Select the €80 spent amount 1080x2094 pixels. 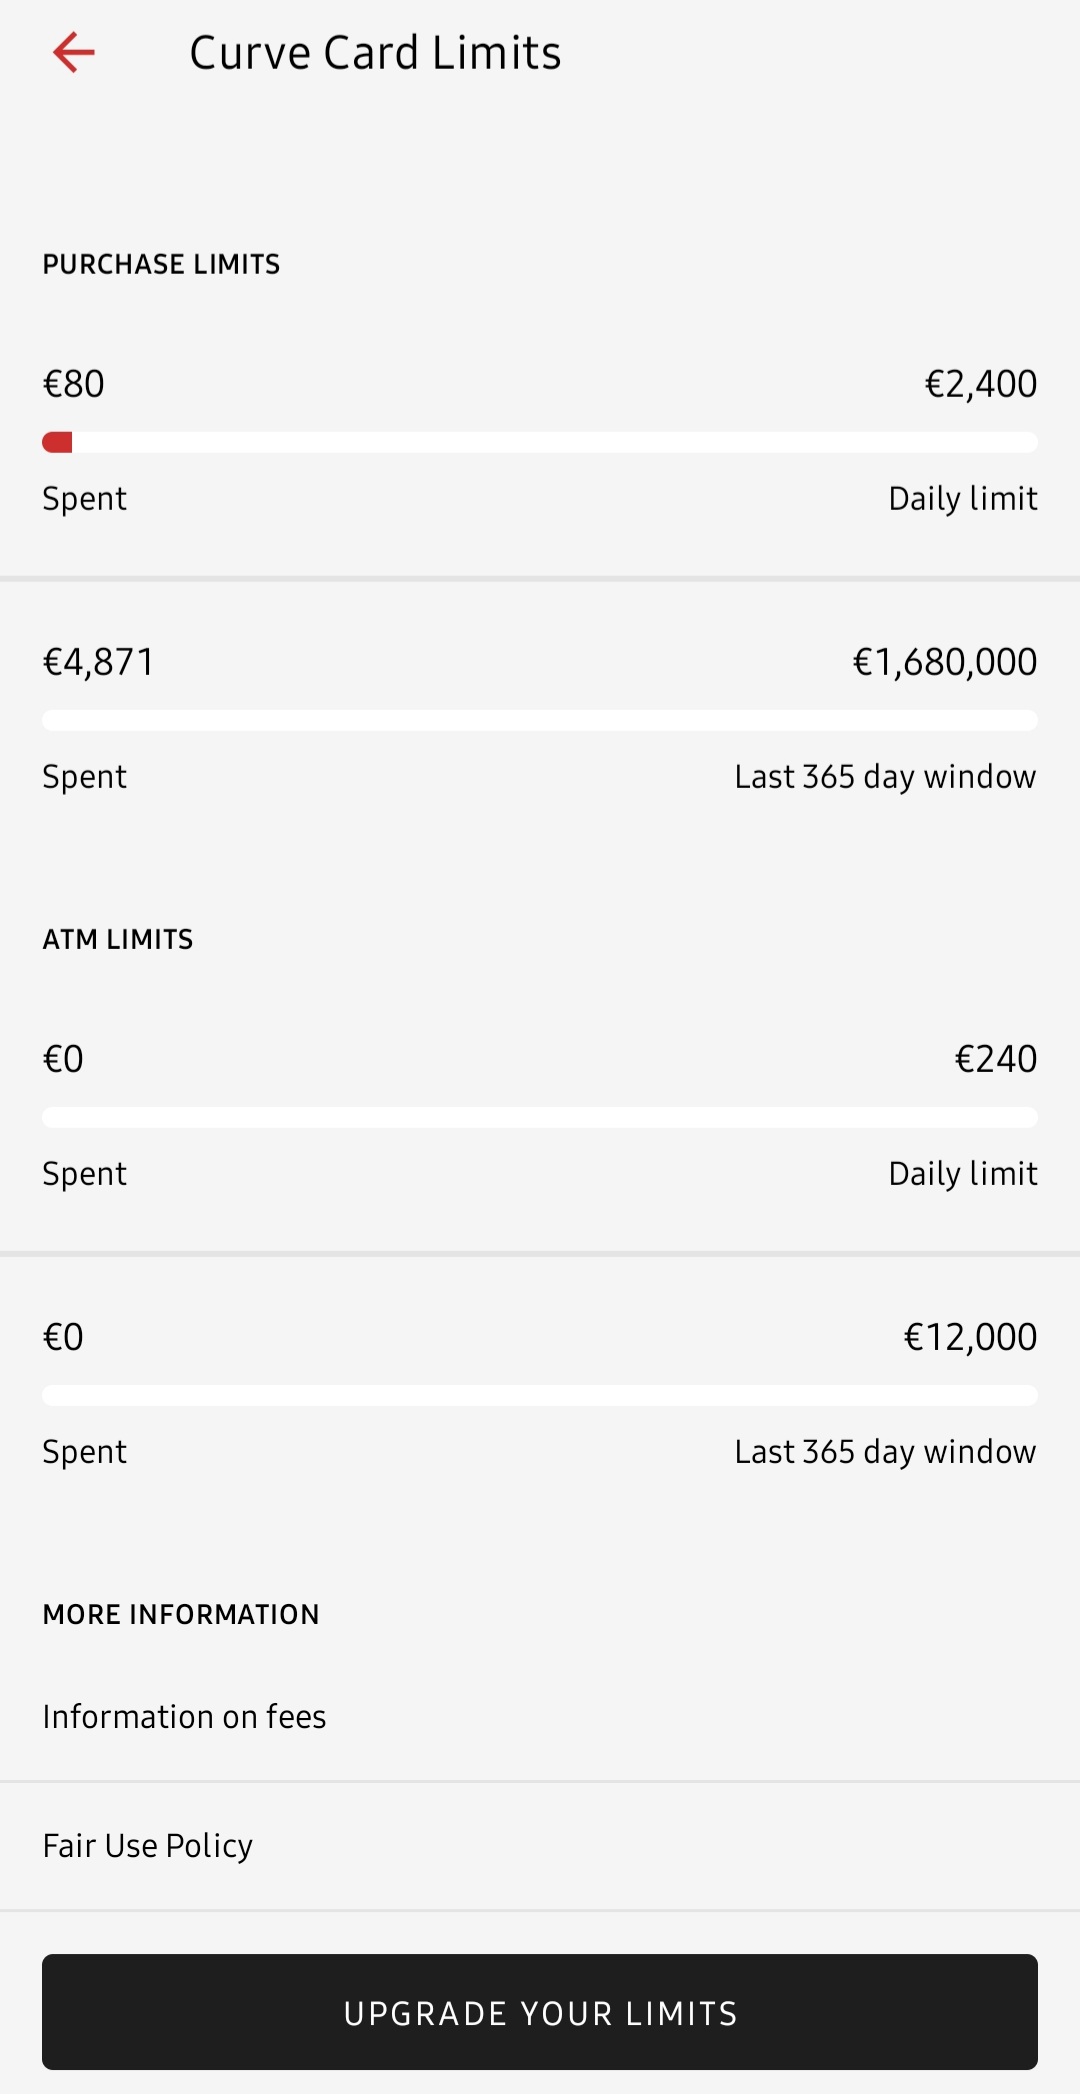73,384
